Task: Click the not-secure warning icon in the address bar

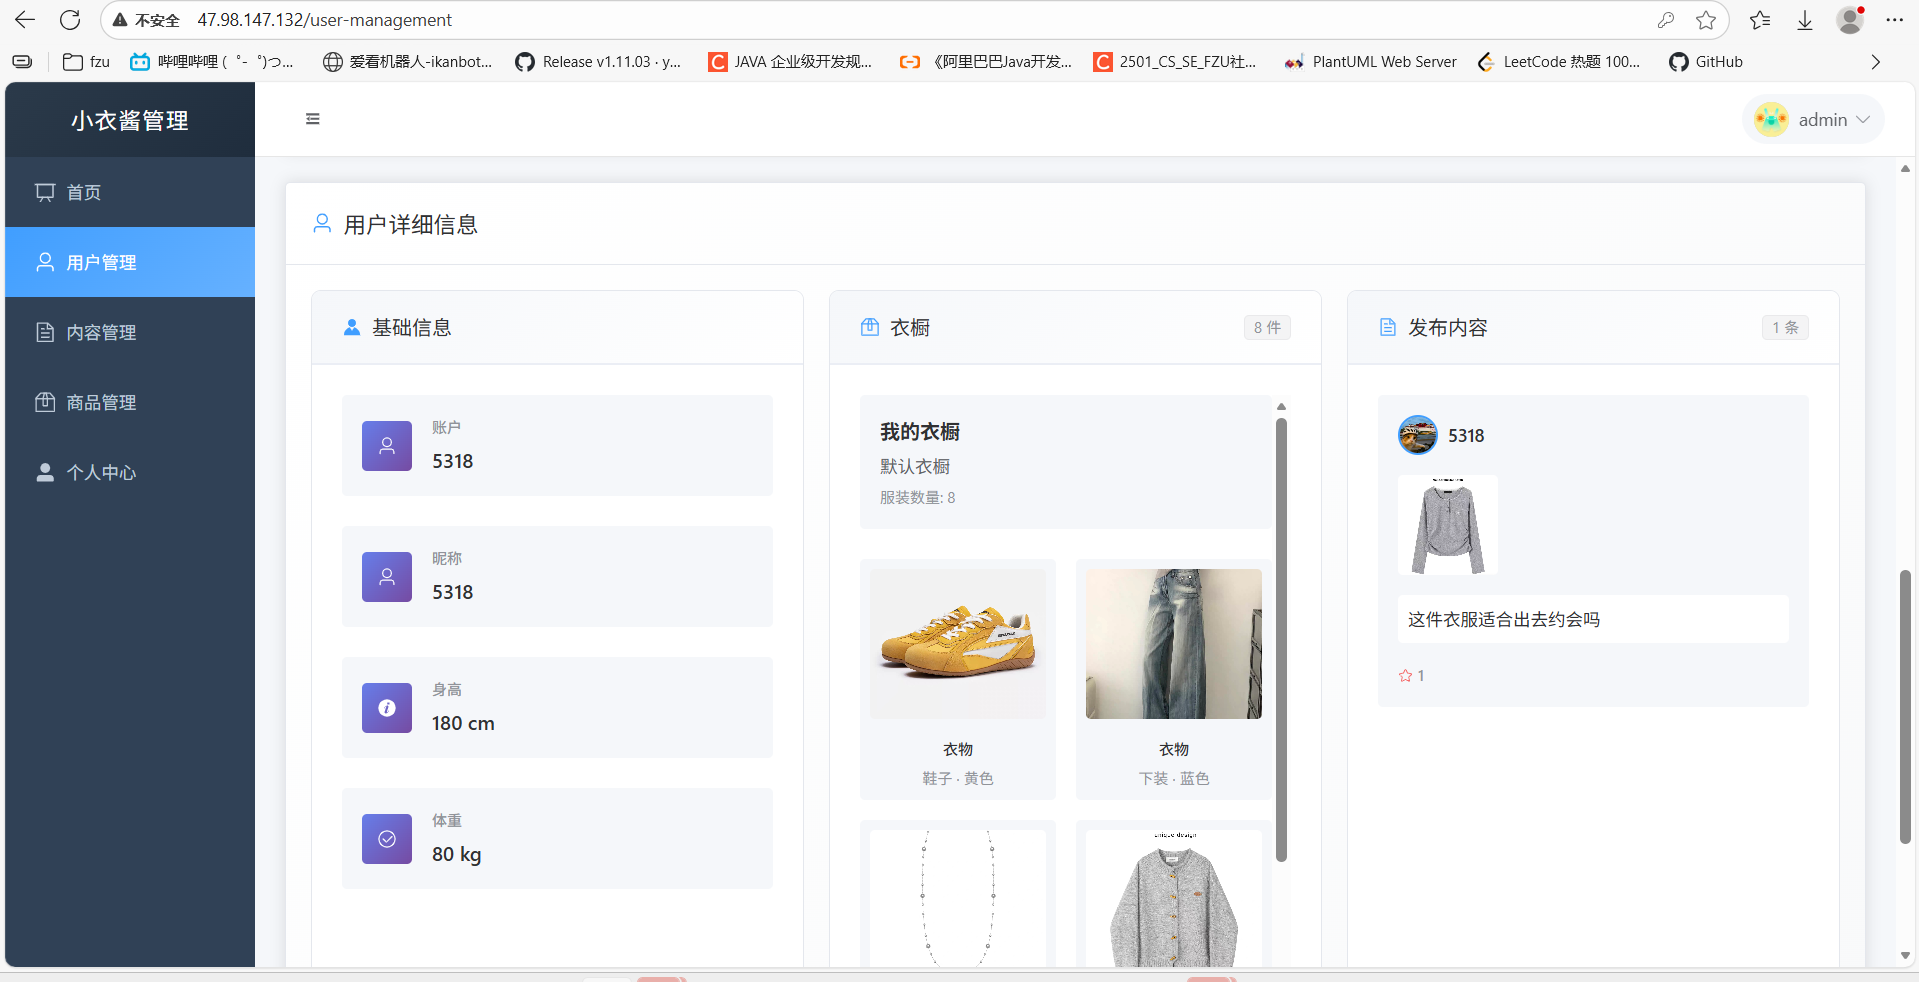Action: [120, 20]
